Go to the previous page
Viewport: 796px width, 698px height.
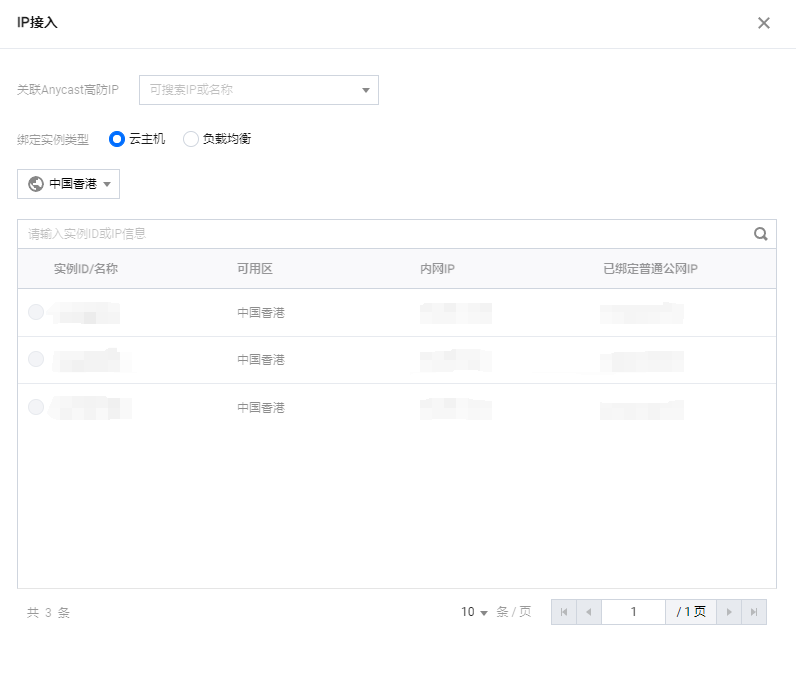[x=589, y=612]
